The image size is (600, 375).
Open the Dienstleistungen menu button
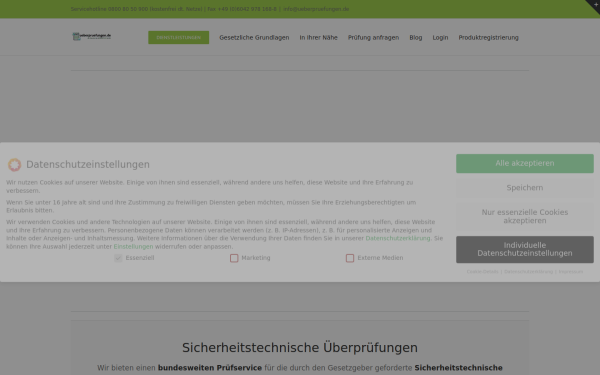pyautogui.click(x=179, y=38)
